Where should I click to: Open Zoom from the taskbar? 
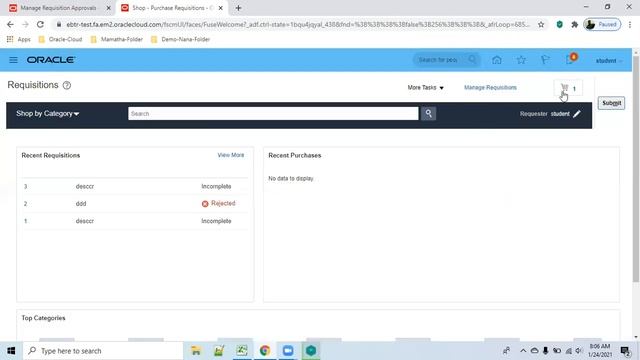[x=288, y=351]
